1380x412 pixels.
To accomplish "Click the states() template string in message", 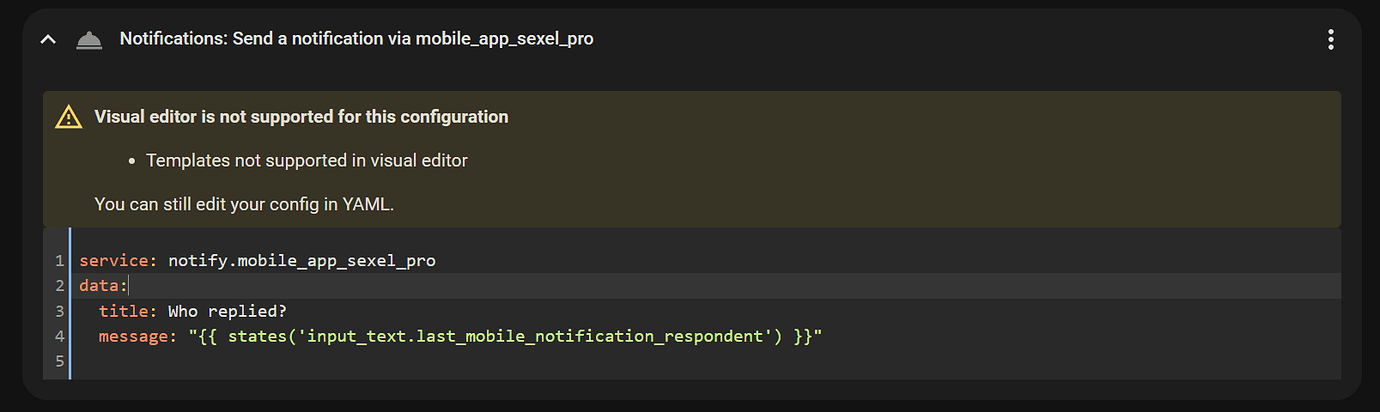I will tap(504, 336).
